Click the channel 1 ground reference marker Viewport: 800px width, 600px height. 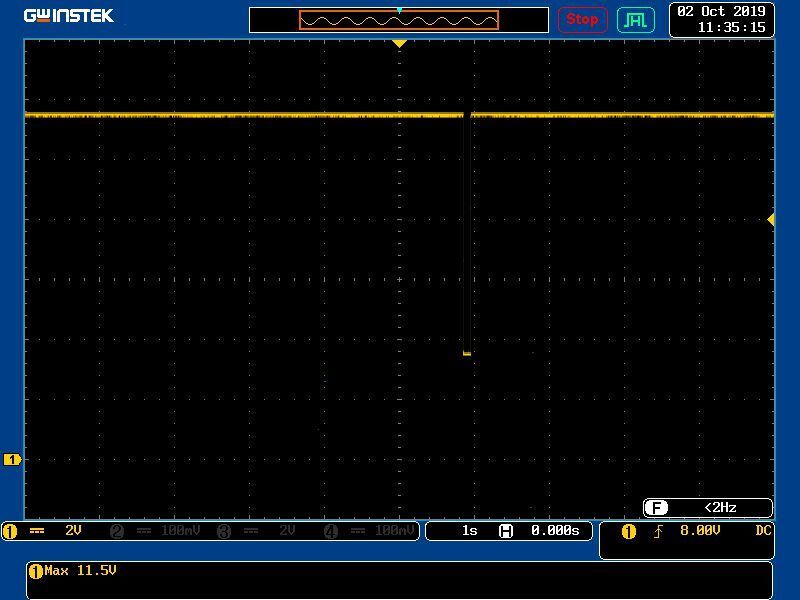coord(12,459)
